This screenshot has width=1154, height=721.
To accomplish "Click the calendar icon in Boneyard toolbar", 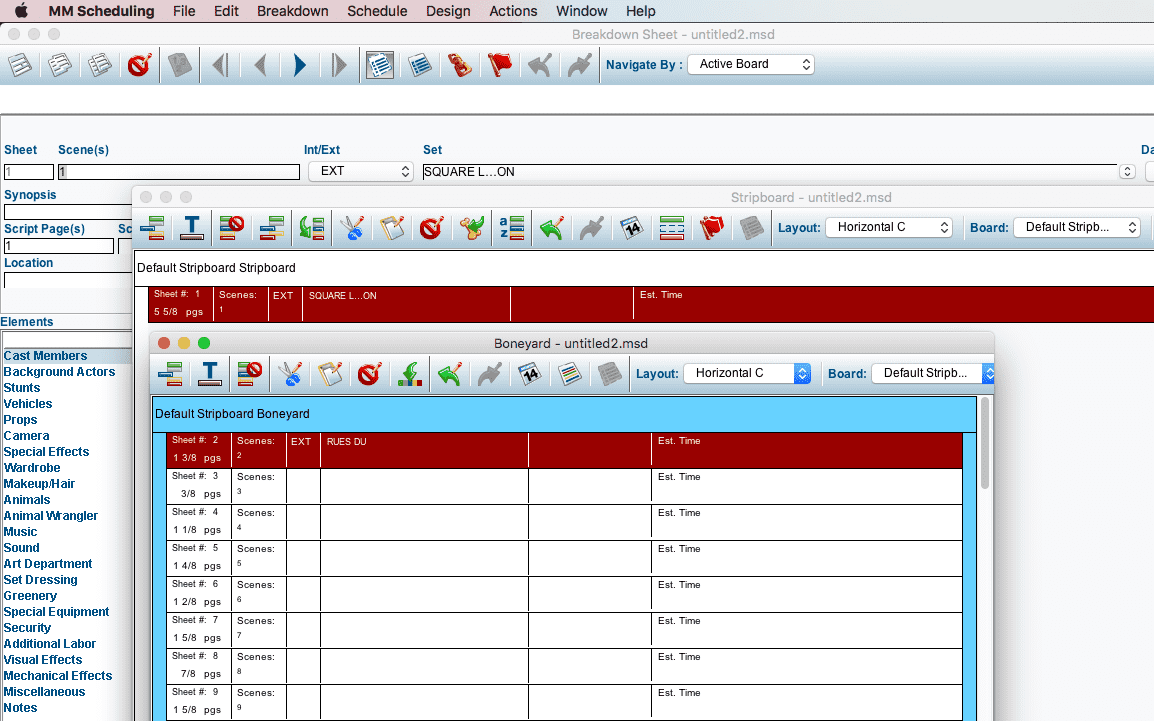I will 529,374.
